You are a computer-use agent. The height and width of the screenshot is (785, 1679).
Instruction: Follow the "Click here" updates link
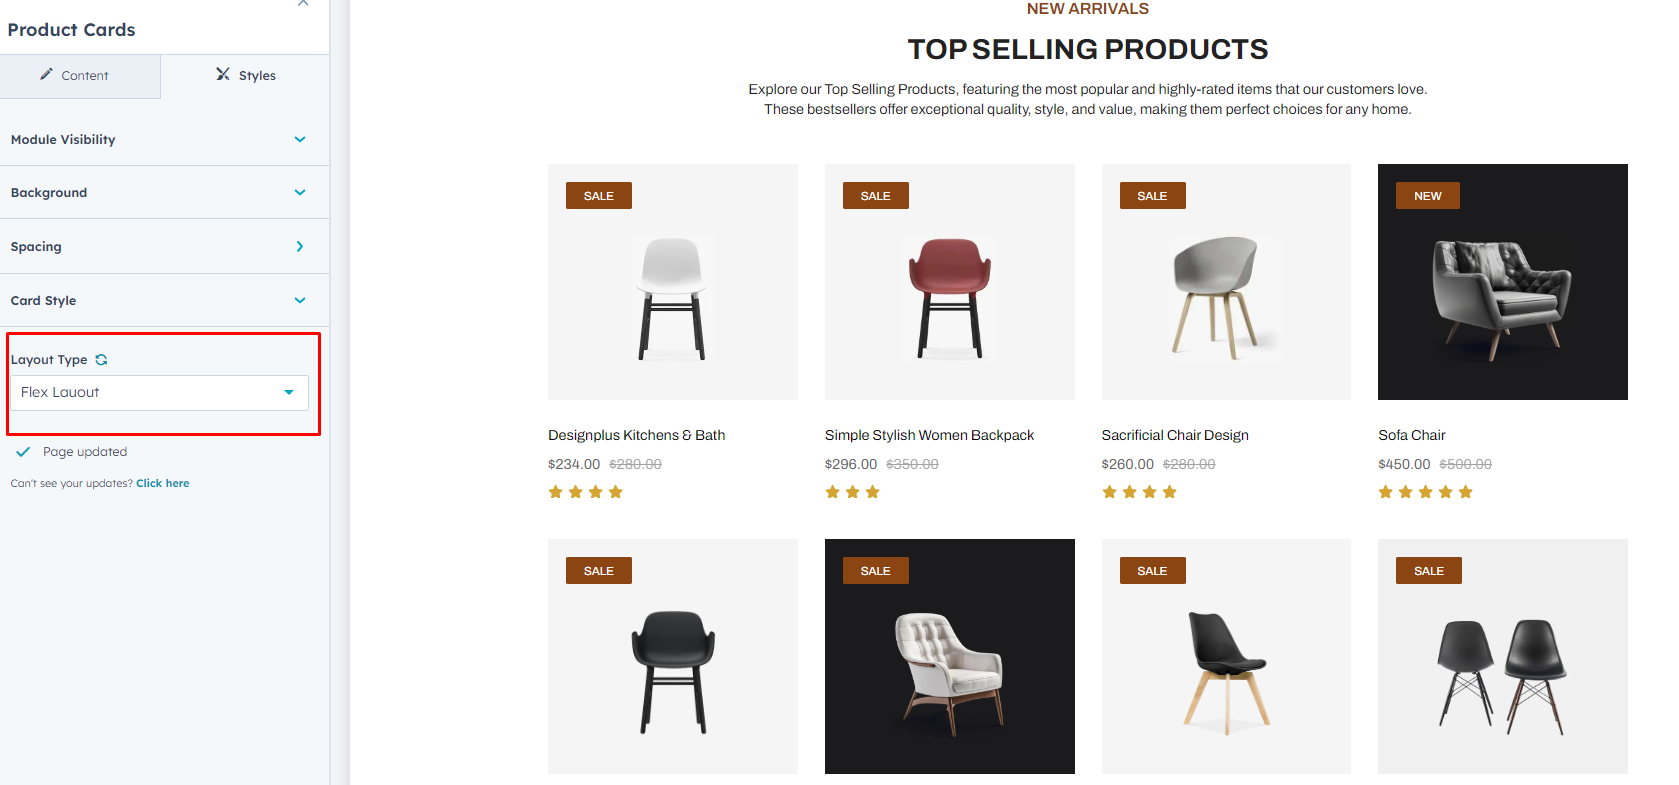pos(162,484)
